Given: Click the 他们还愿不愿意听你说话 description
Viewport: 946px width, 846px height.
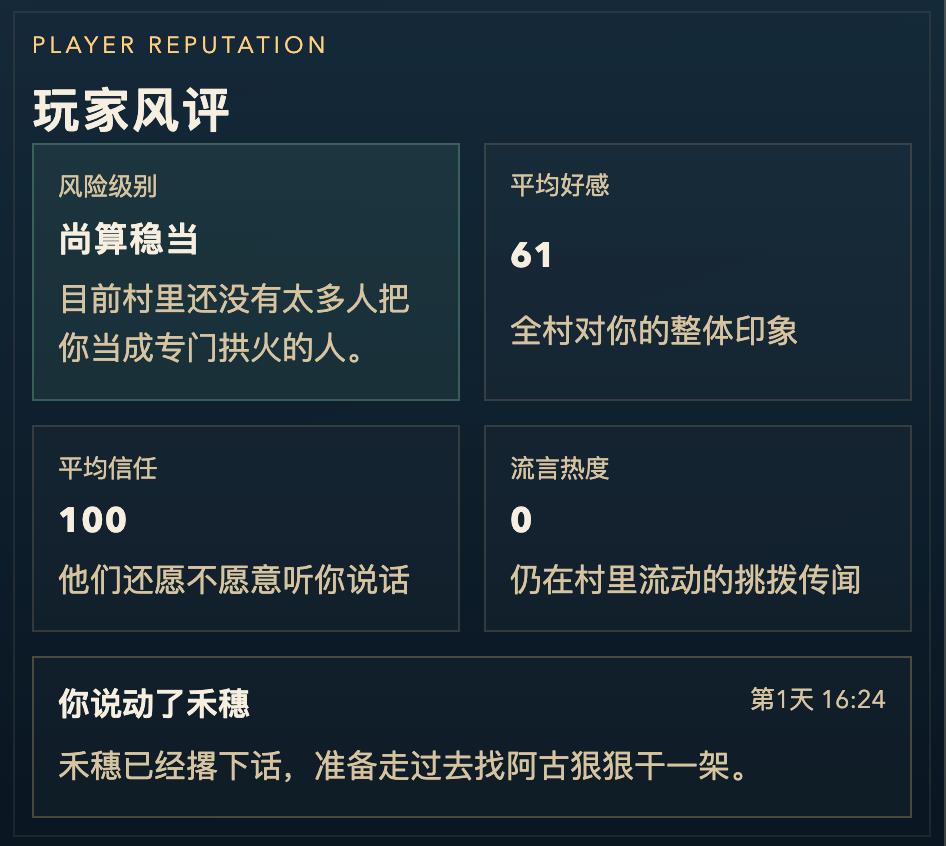Looking at the screenshot, I should pyautogui.click(x=234, y=580).
